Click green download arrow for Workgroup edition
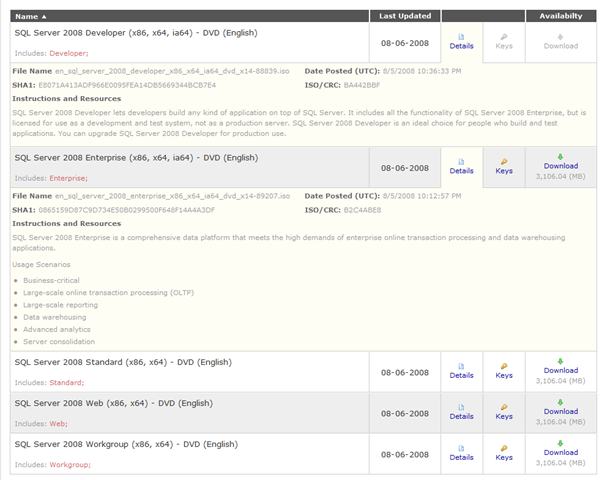 click(x=561, y=443)
